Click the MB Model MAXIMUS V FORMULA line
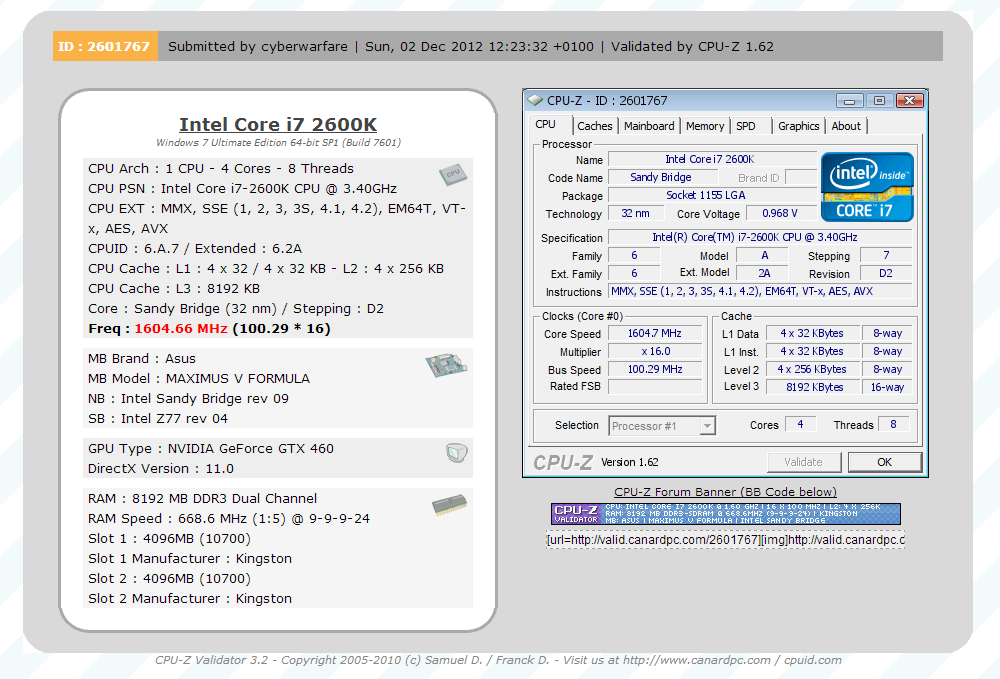 [199, 379]
